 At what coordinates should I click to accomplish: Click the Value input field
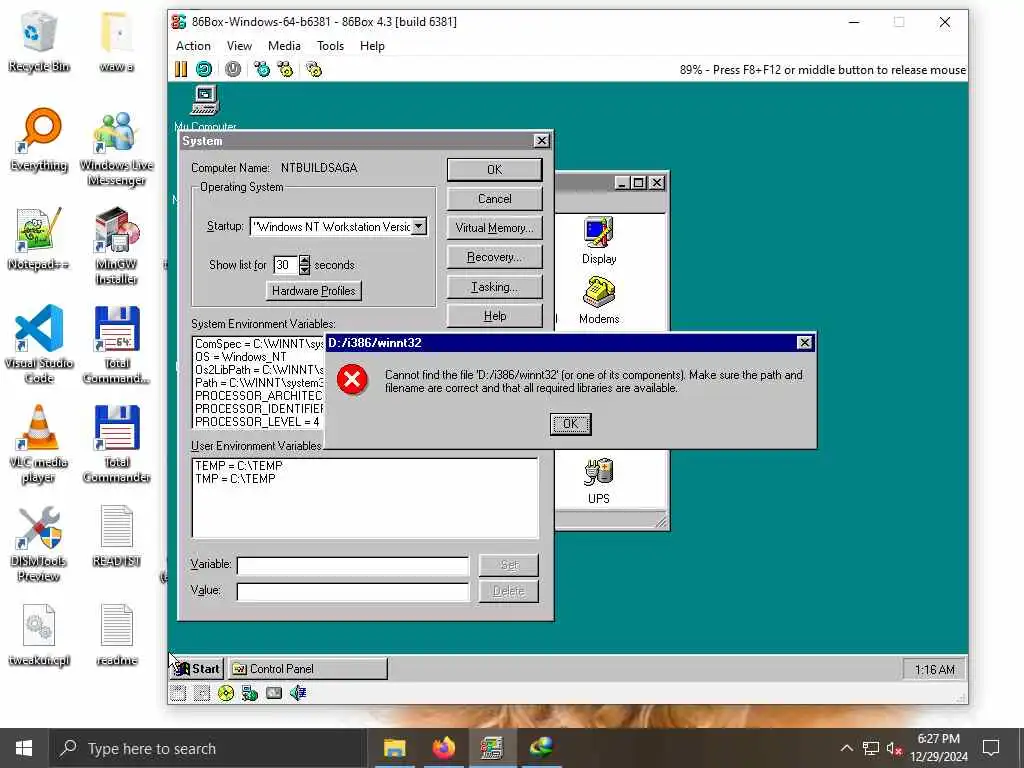353,592
